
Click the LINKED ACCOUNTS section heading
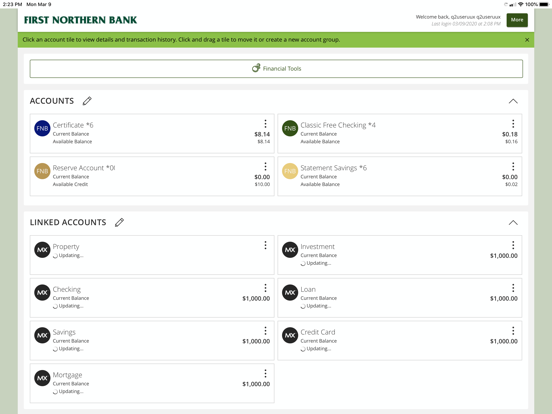pyautogui.click(x=68, y=222)
